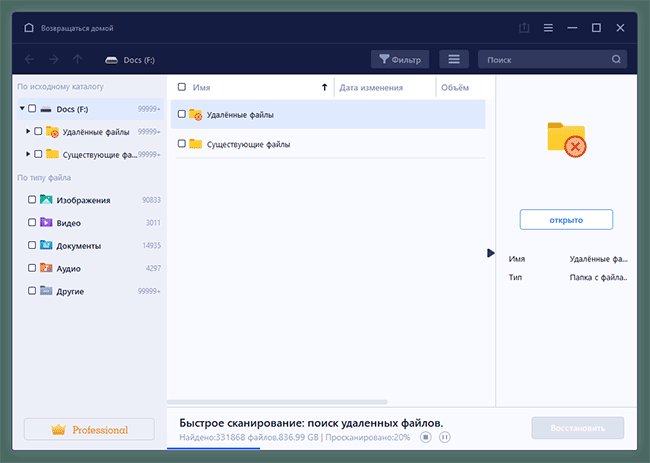This screenshot has height=463, width=650.
Task: Select Удалённые файлы row in file list
Action: [x=328, y=114]
